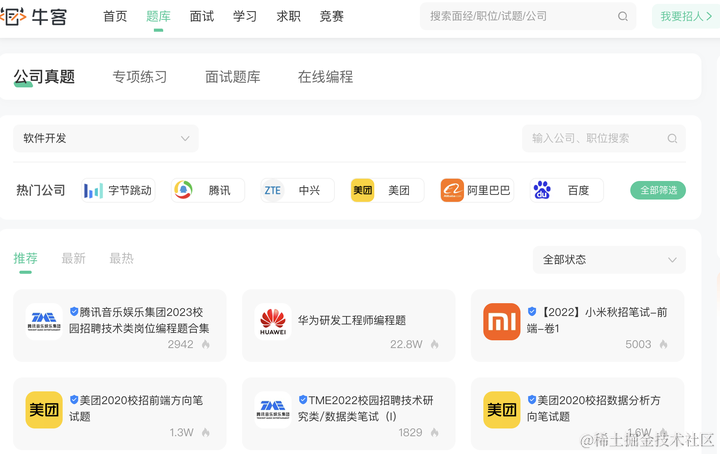Open 面试 in top navigation
Viewport: 720px width, 454px height.
click(202, 17)
